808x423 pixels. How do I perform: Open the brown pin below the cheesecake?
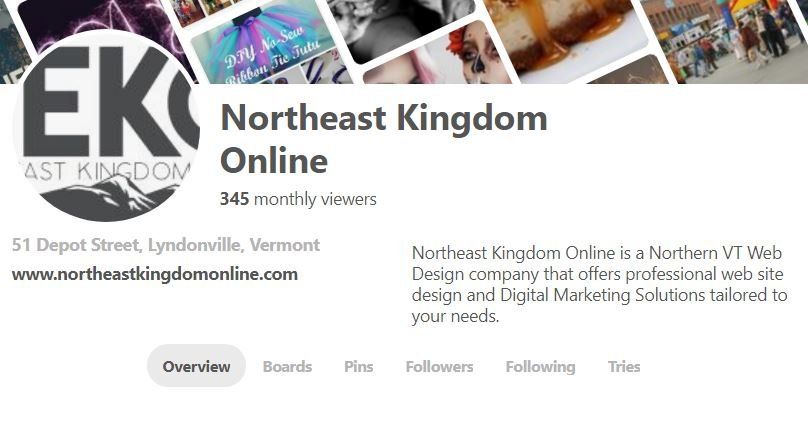pyautogui.click(x=631, y=72)
